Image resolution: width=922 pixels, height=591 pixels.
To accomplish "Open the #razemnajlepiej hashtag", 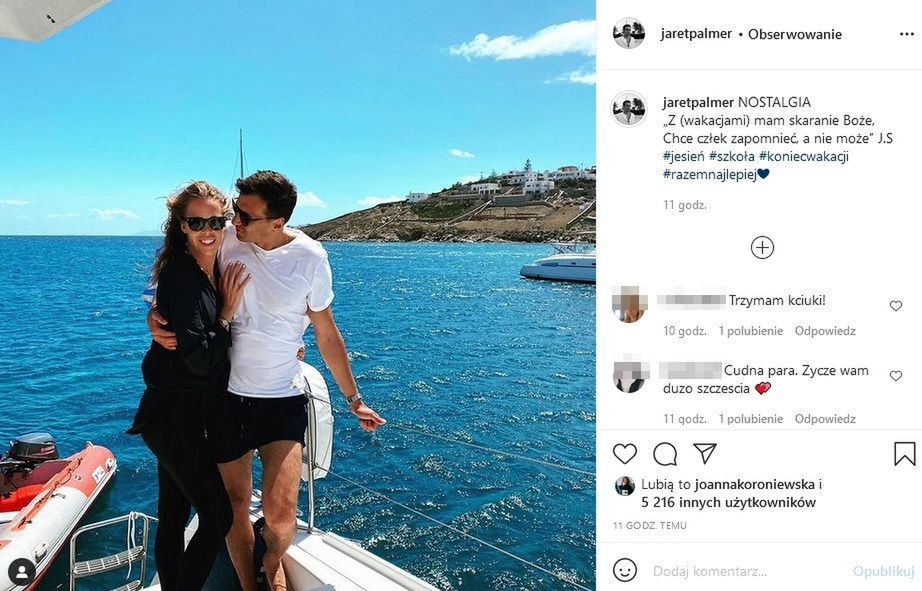I will click(709, 174).
